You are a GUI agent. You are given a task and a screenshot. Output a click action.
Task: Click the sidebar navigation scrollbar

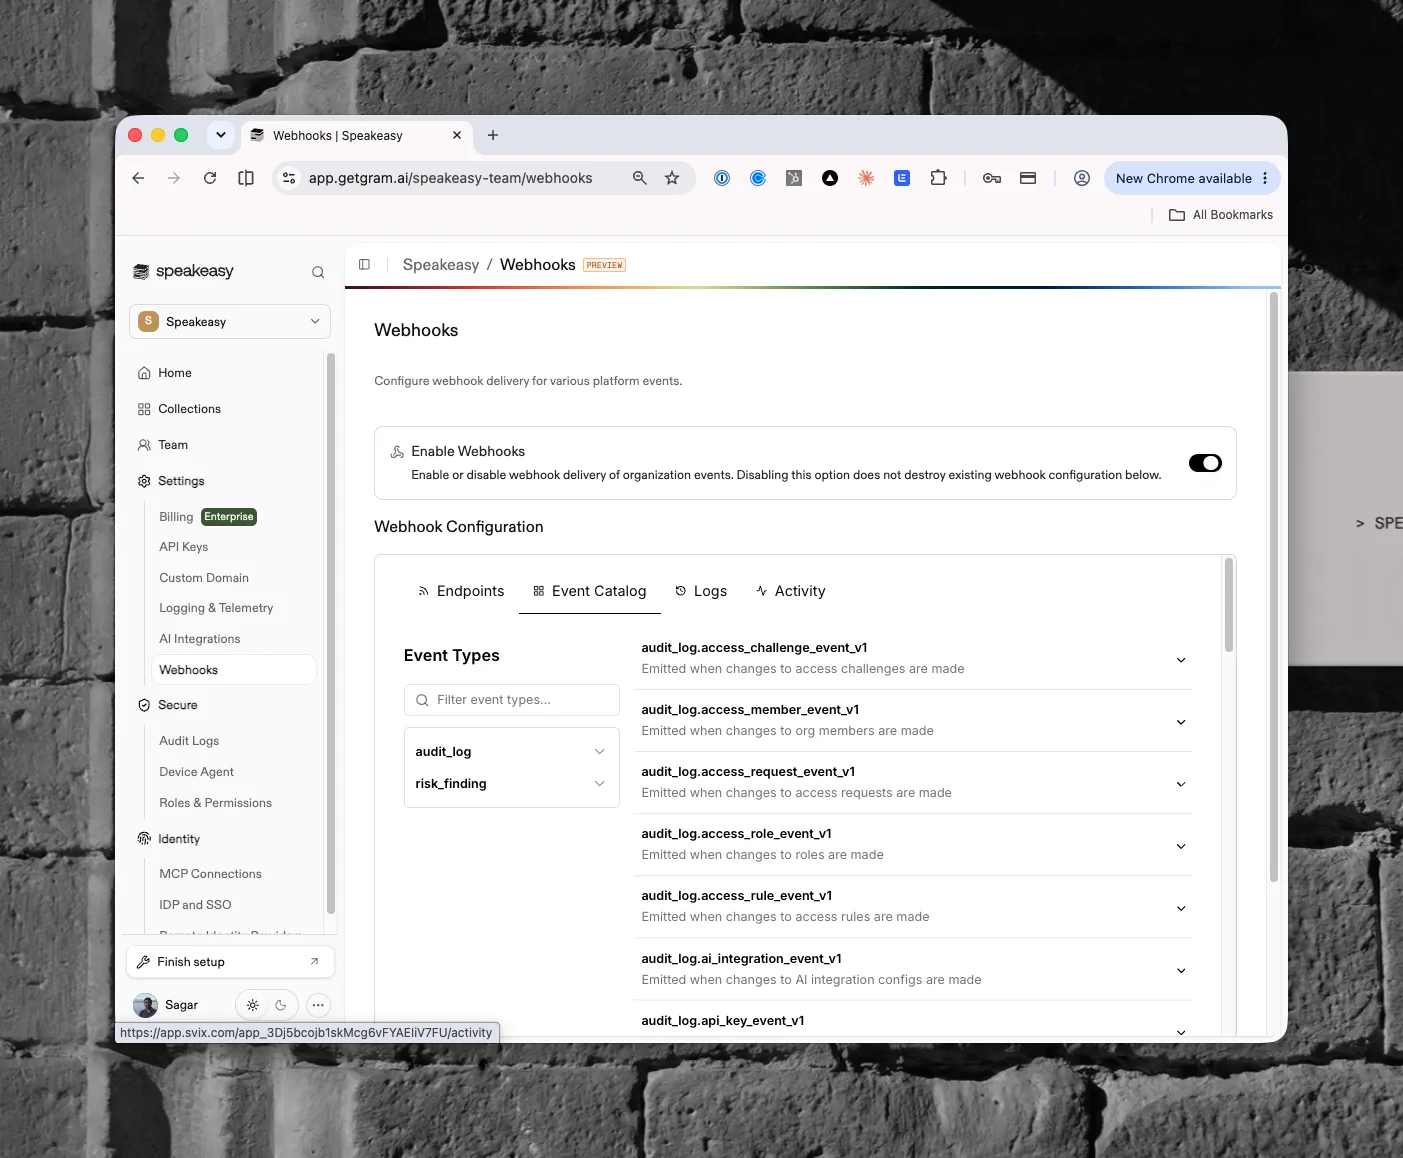click(331, 633)
